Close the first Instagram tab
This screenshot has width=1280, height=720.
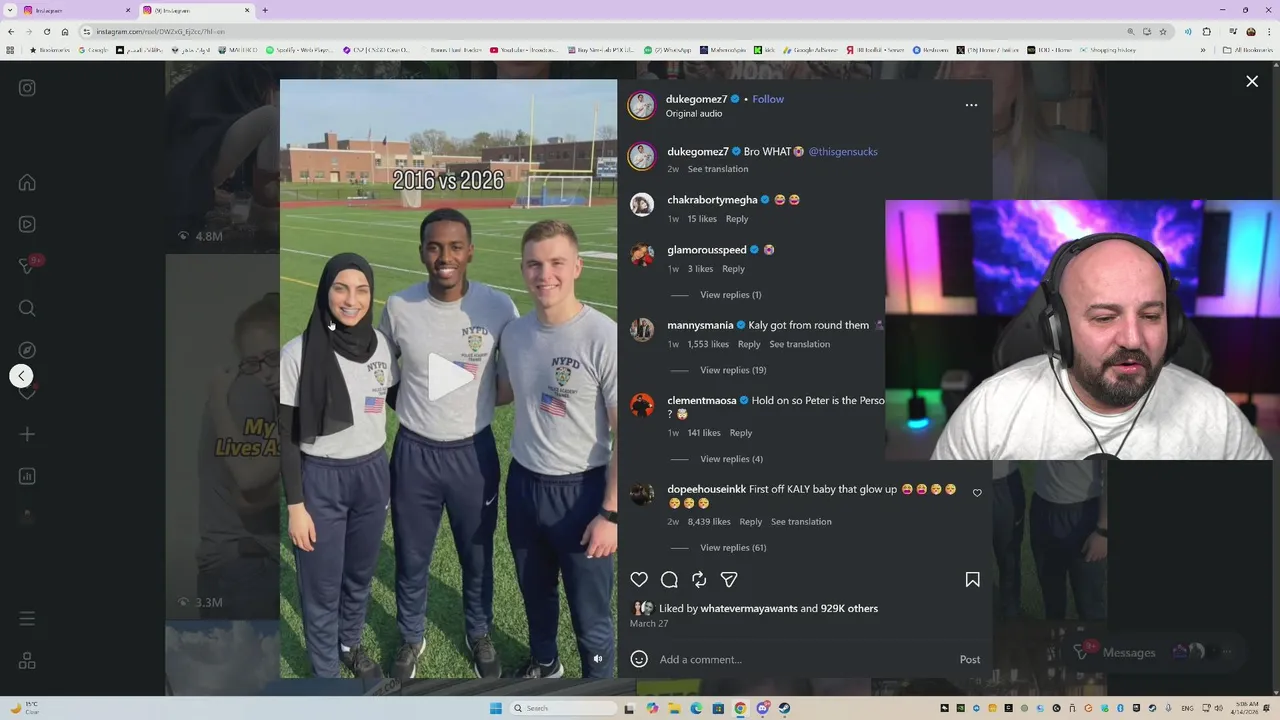[128, 10]
